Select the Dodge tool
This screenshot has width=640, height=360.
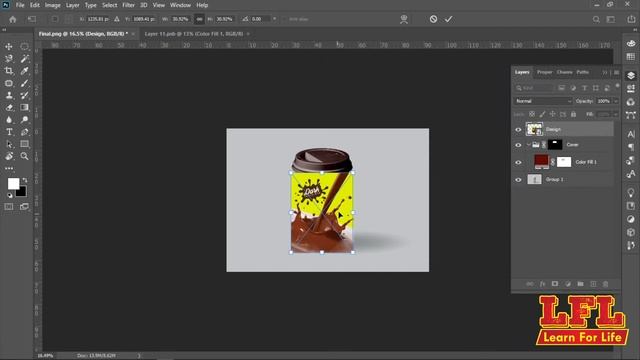(24, 120)
